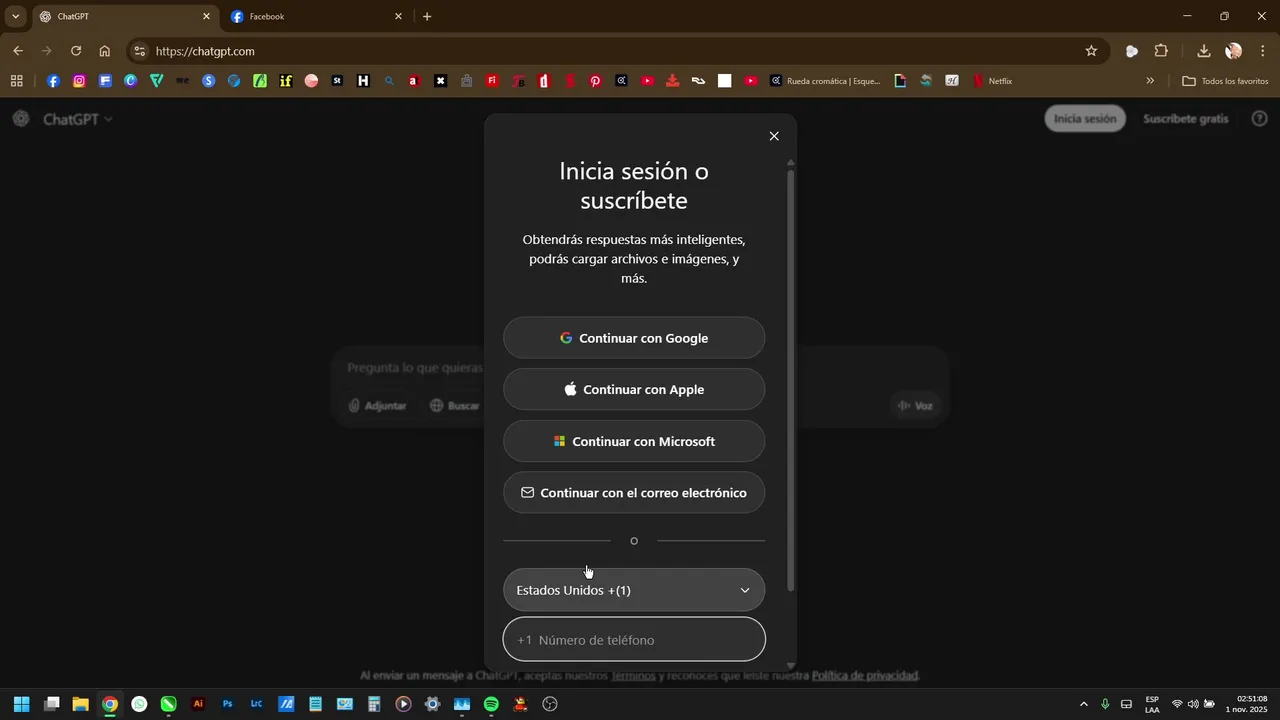Open the Política de privacidad link
The height and width of the screenshot is (720, 1280).
click(x=865, y=676)
